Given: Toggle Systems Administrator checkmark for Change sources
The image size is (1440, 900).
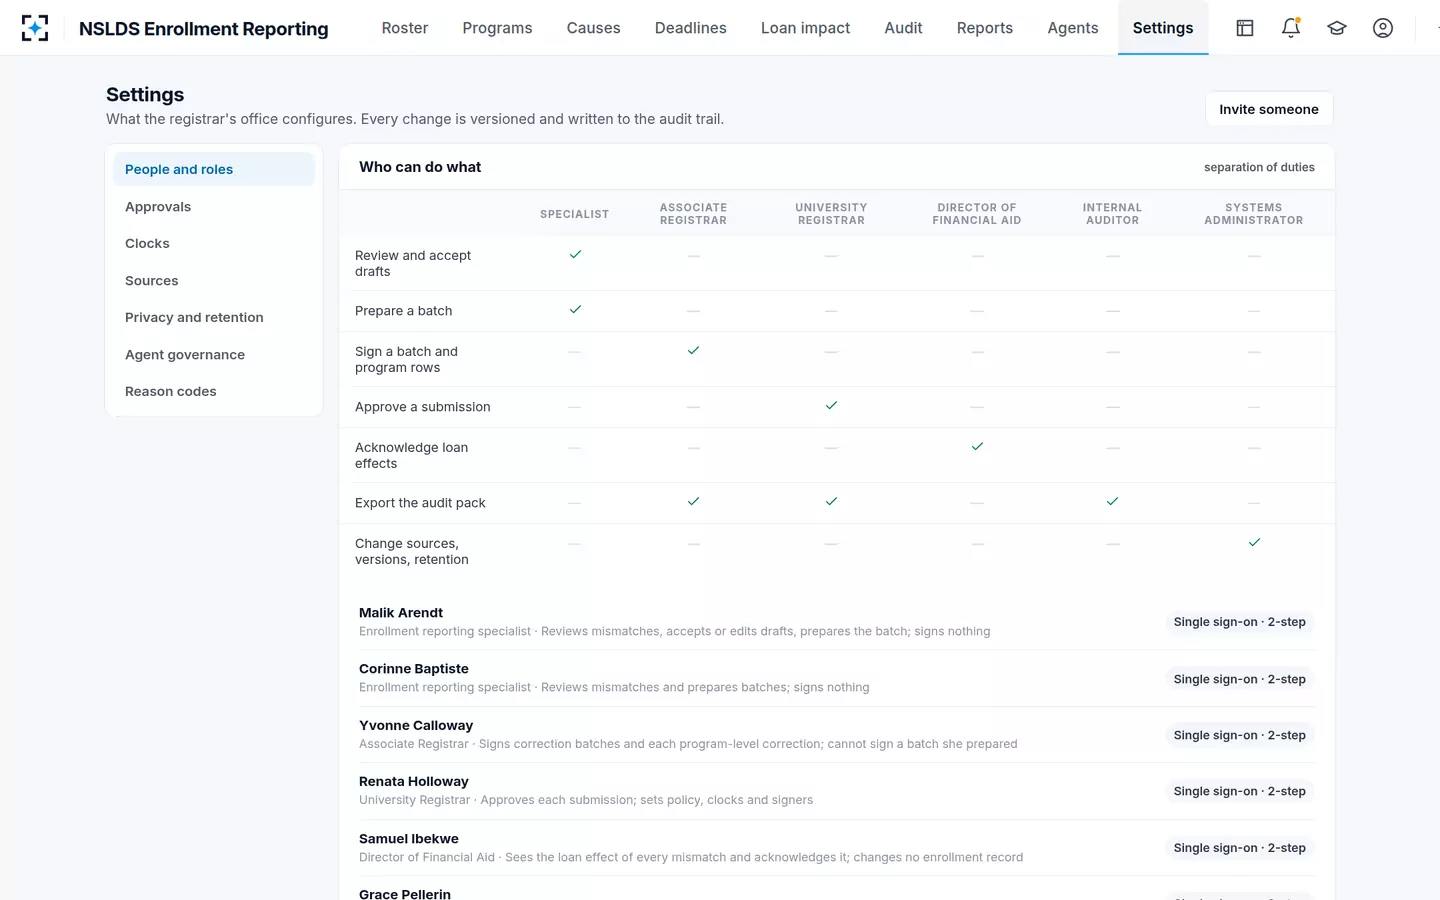Looking at the screenshot, I should click(1254, 543).
